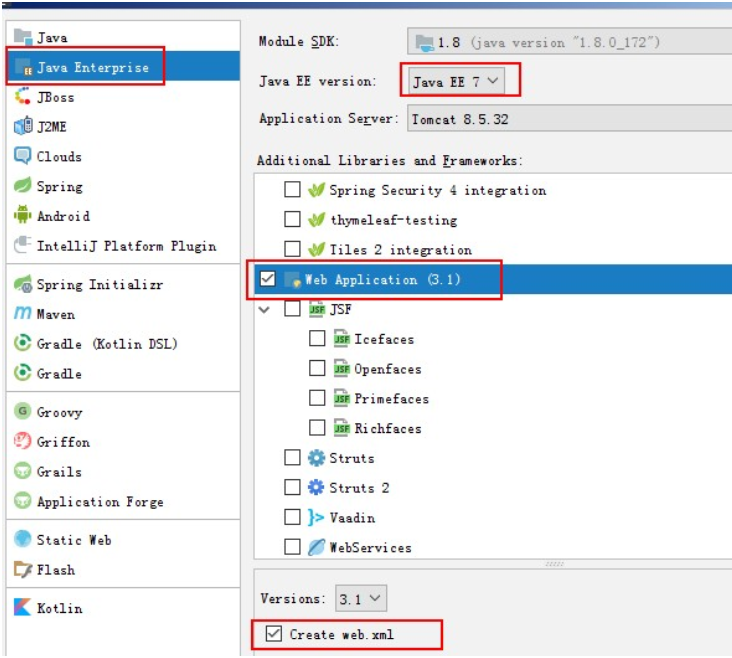The image size is (732, 658).
Task: Click the Flash folder icon
Action: tap(23, 569)
